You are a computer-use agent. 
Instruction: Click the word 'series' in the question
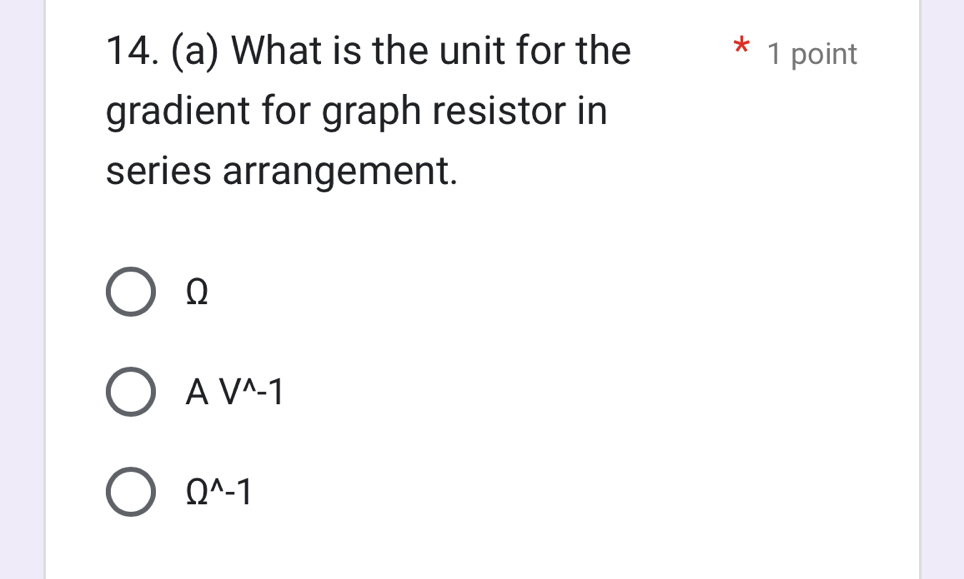click(x=158, y=171)
